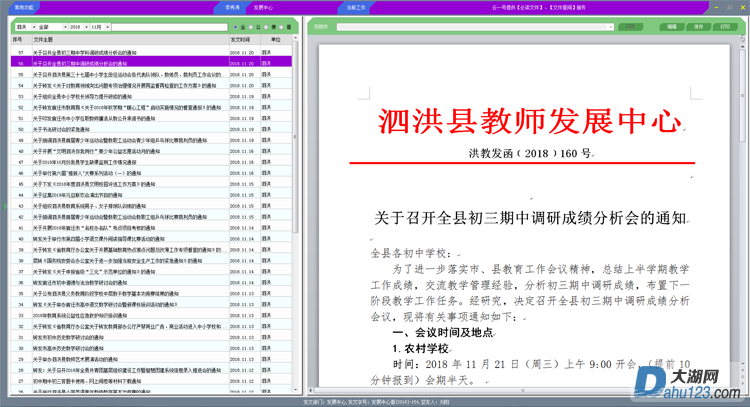This screenshot has width=750, height=407.
Task: Select file row number 45
Action: pos(151,184)
